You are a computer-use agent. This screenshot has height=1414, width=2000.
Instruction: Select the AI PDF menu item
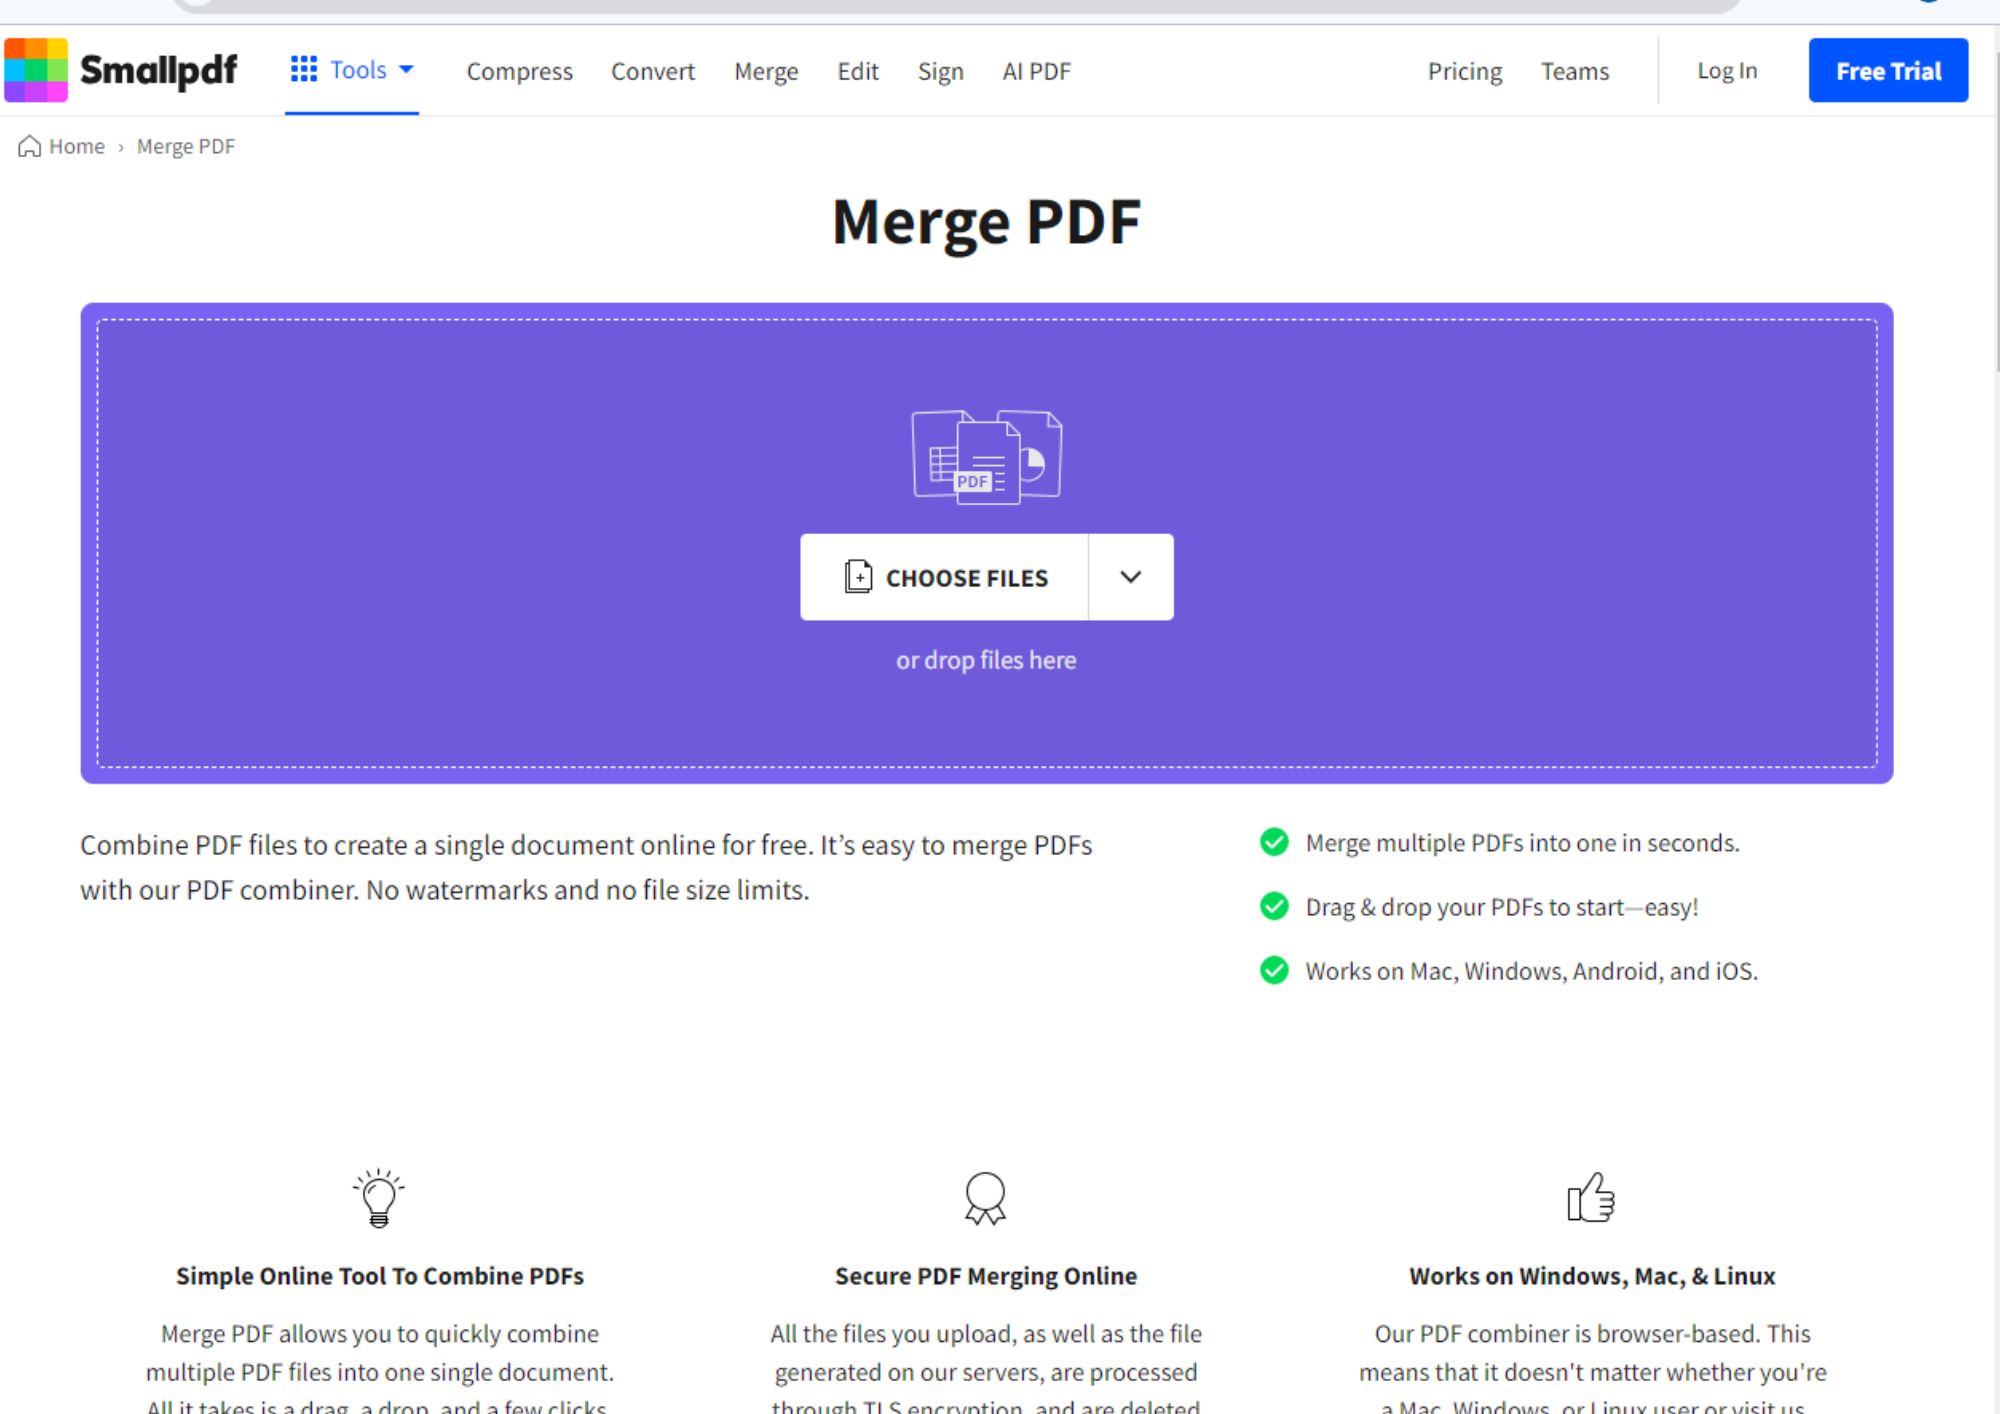[x=1034, y=70]
